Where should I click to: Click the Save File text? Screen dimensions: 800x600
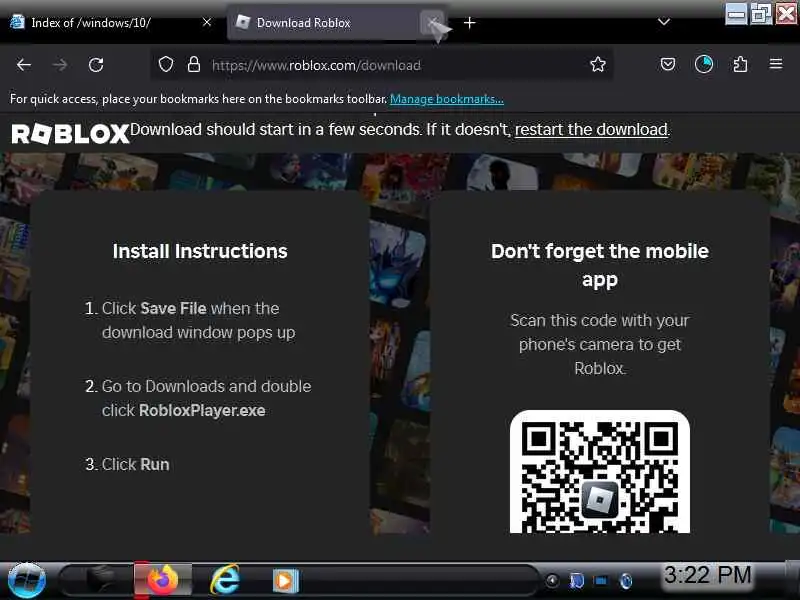[173, 308]
